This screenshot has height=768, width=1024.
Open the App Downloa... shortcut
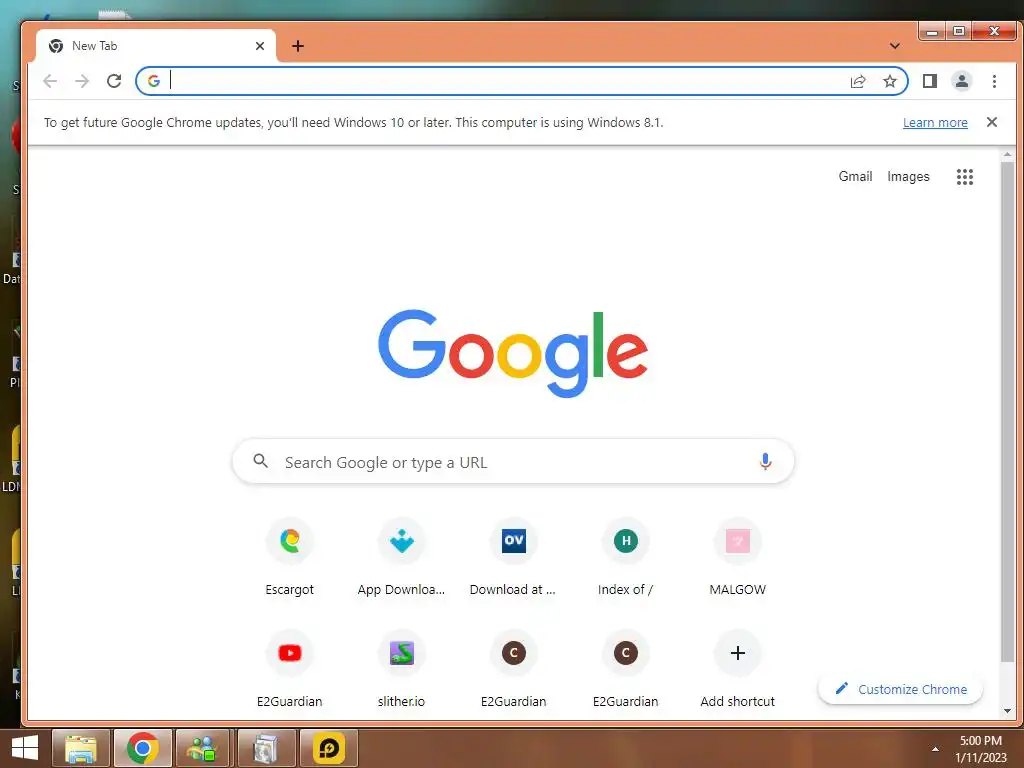[401, 556]
